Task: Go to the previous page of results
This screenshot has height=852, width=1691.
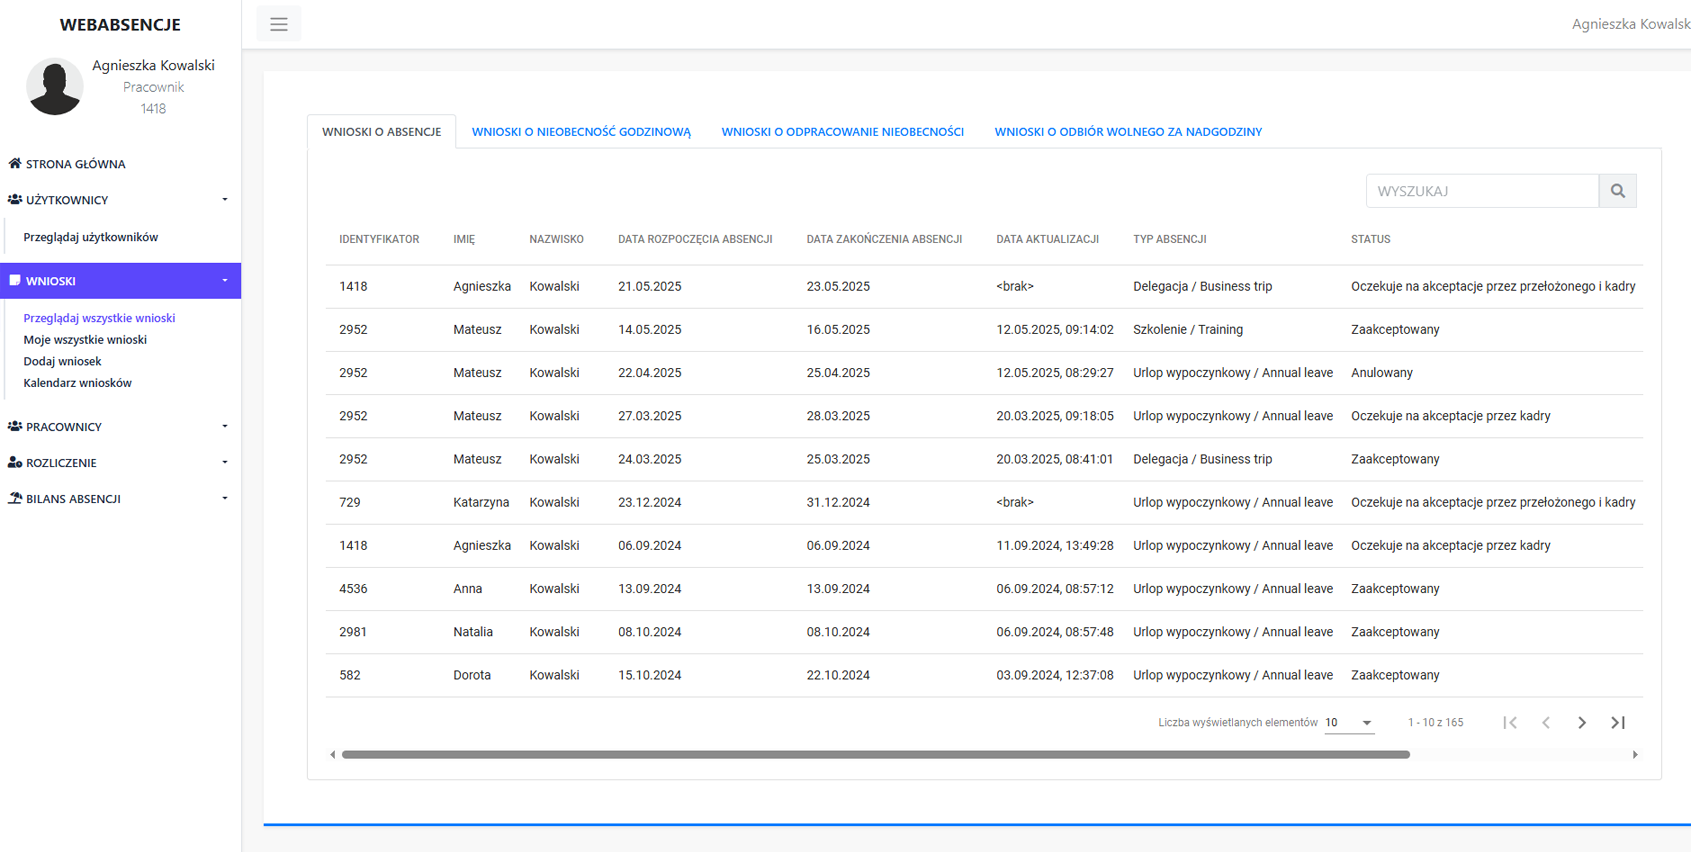Action: coord(1546,722)
